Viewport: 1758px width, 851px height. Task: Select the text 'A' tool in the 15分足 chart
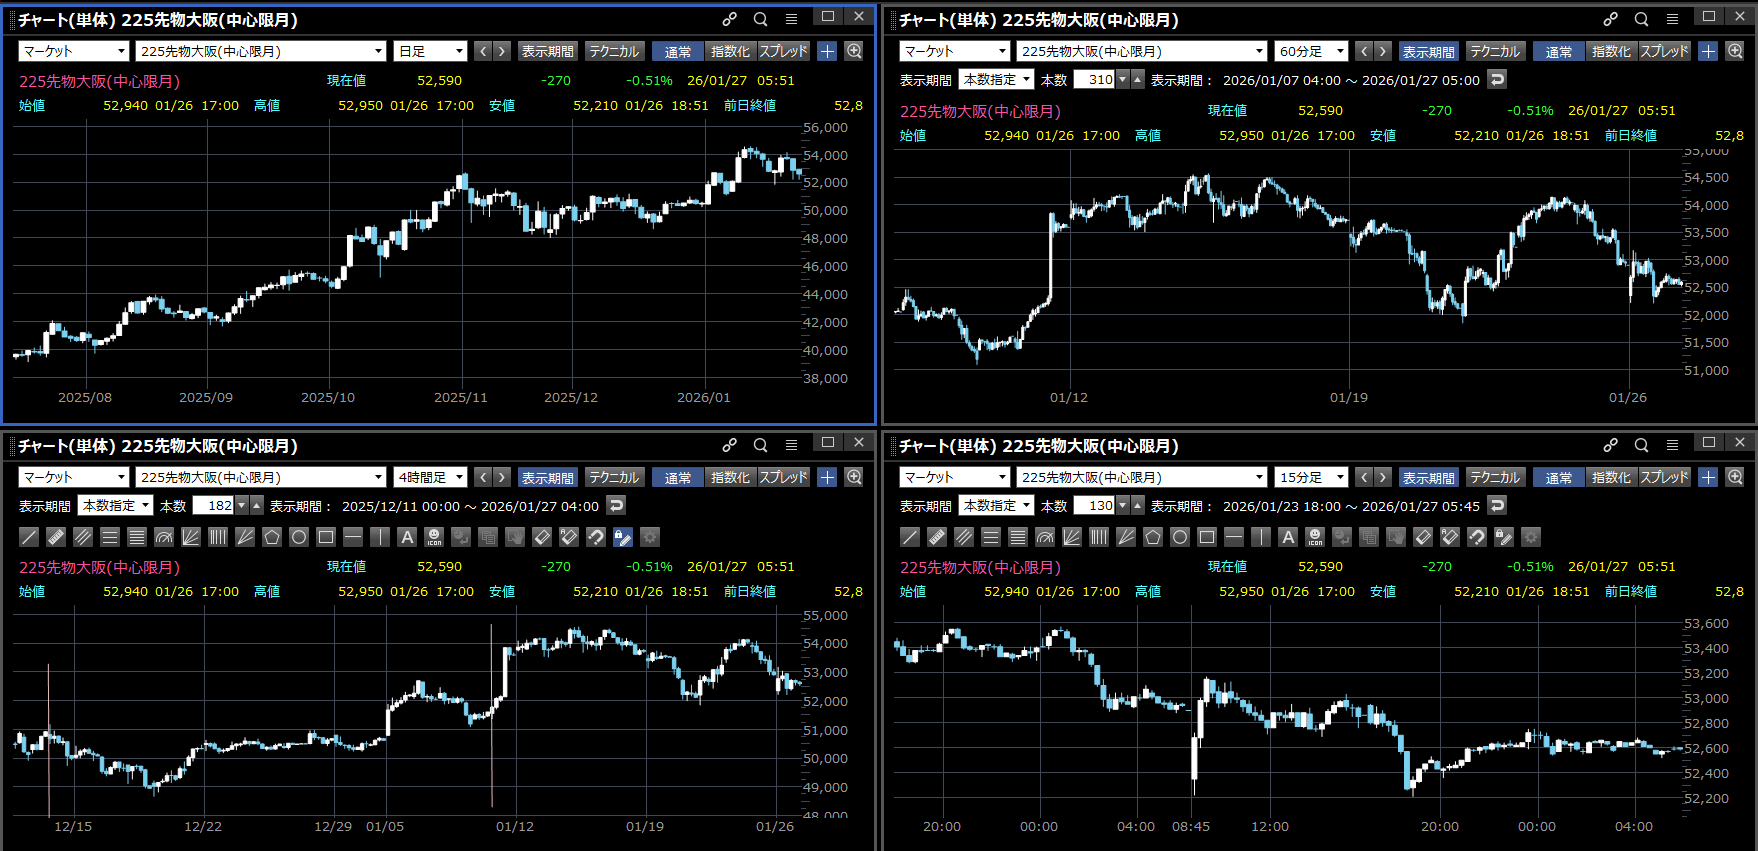coord(1288,537)
